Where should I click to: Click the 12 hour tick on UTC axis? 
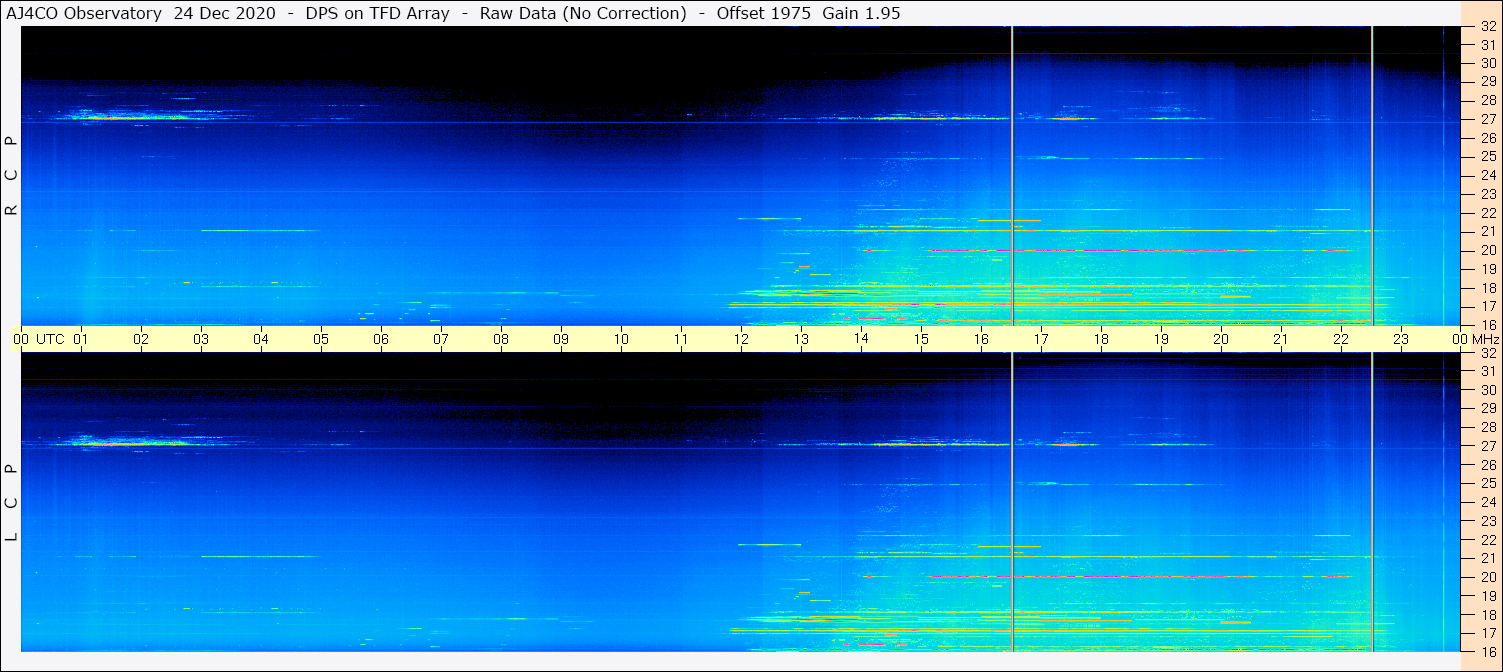pos(741,339)
